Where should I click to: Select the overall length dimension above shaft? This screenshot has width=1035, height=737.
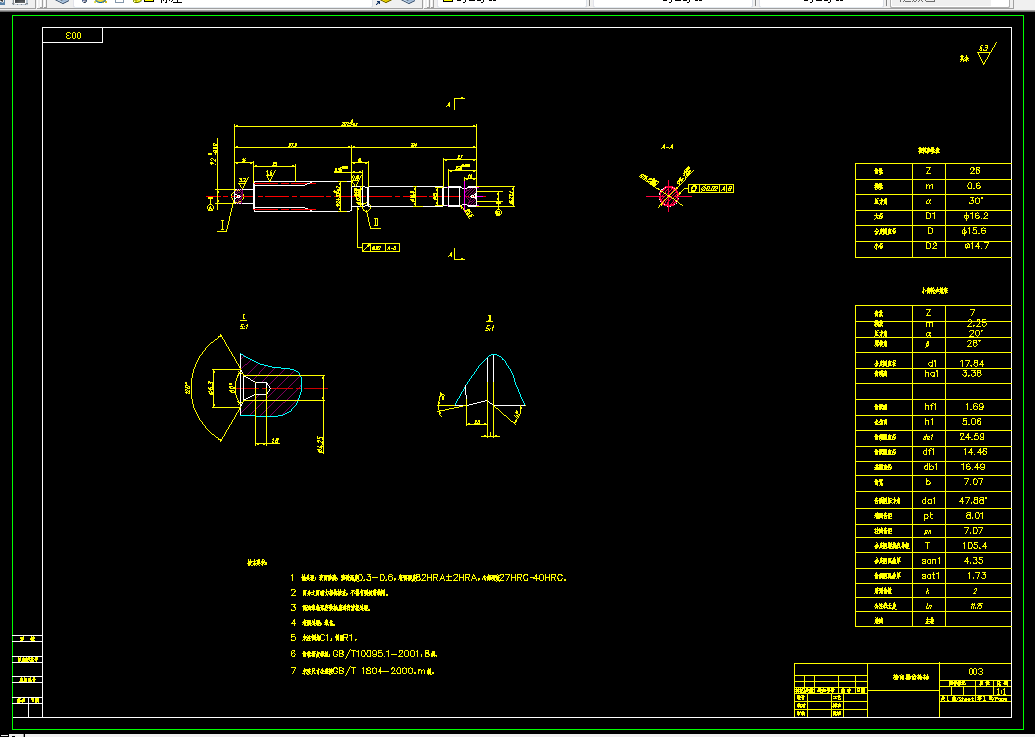pyautogui.click(x=355, y=123)
